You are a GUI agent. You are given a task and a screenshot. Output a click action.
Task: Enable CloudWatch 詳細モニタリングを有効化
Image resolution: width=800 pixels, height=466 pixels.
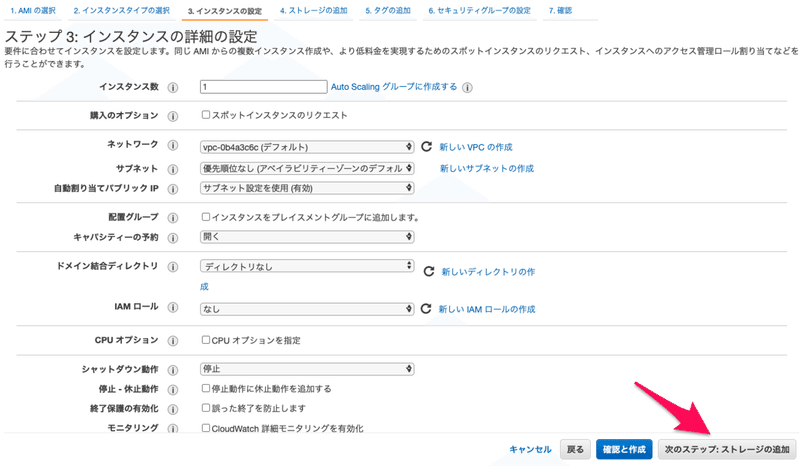pos(206,428)
